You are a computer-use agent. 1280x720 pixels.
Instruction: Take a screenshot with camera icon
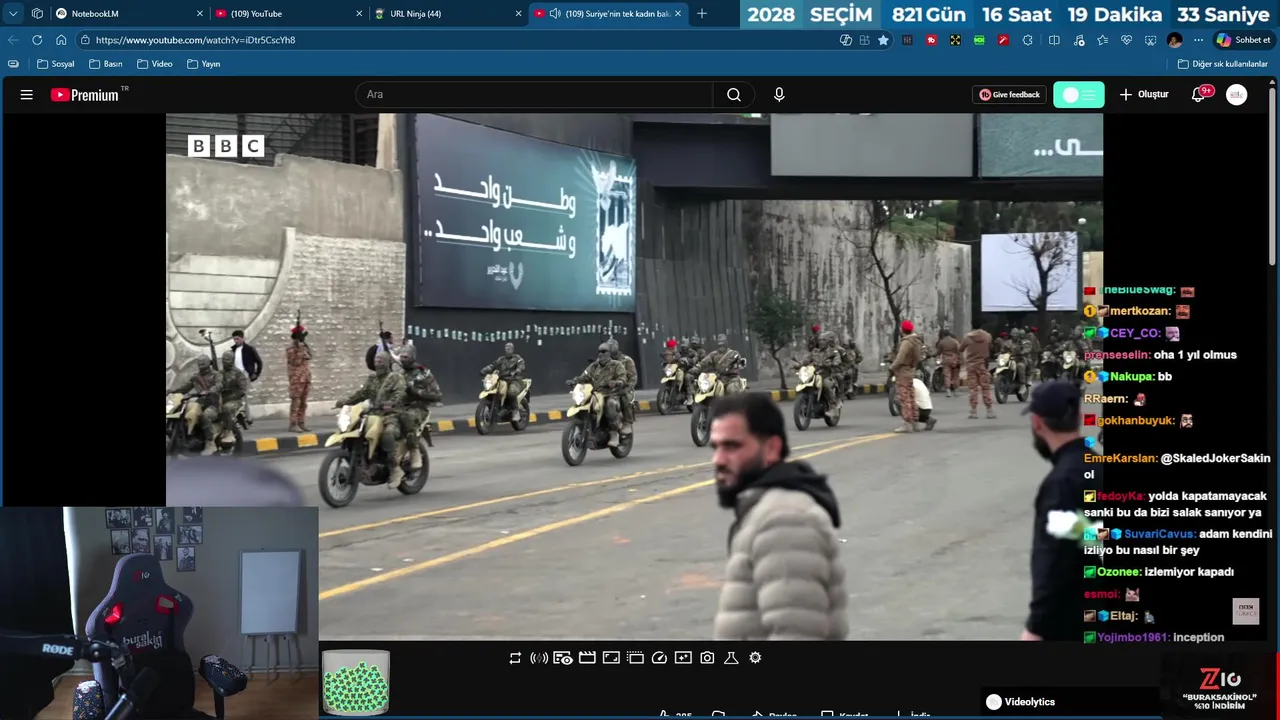coord(707,658)
